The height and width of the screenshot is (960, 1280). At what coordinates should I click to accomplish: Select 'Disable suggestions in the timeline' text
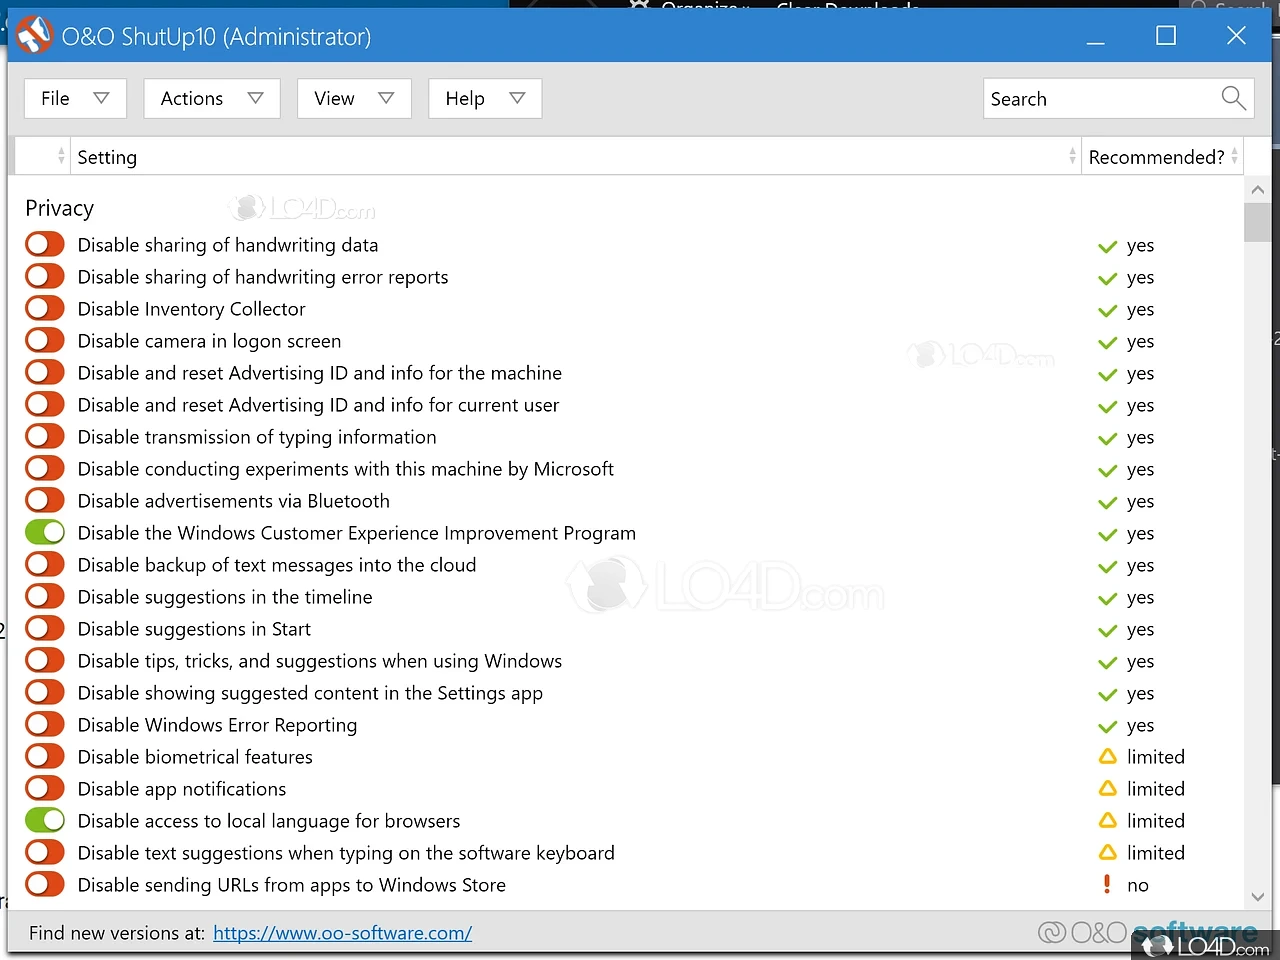(x=225, y=597)
